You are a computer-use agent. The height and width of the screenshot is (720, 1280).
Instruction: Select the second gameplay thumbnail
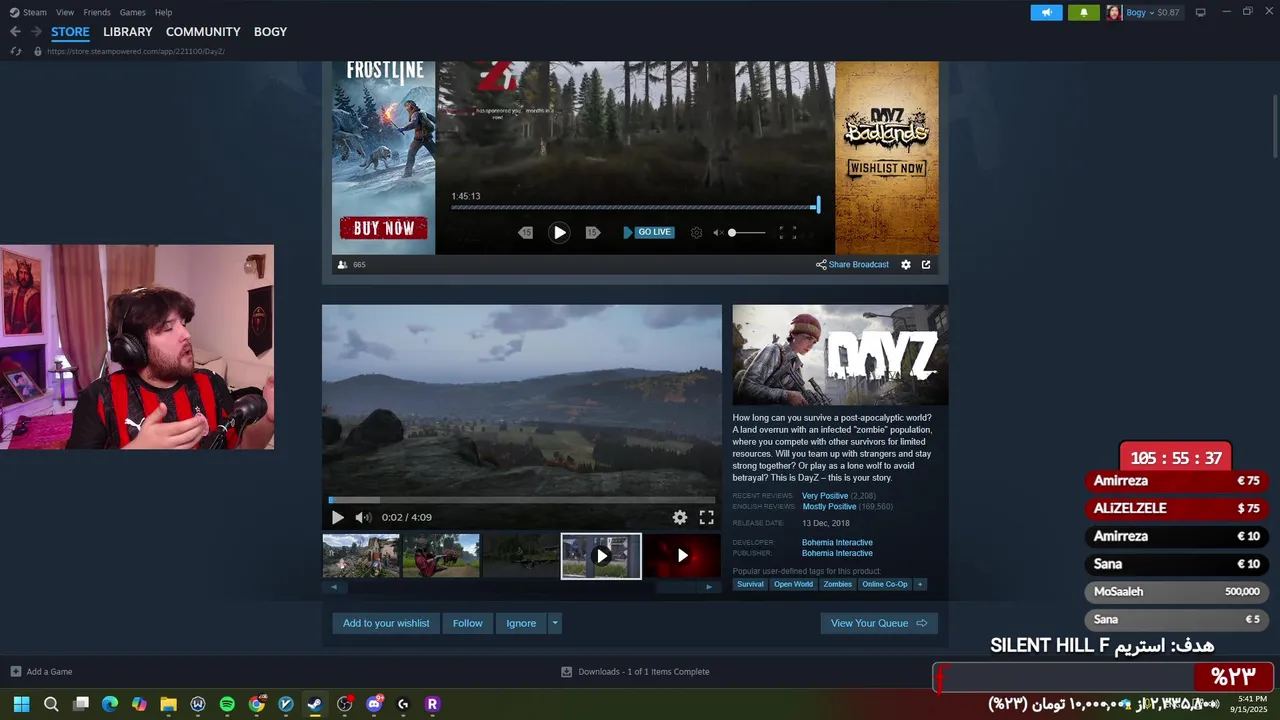point(441,556)
